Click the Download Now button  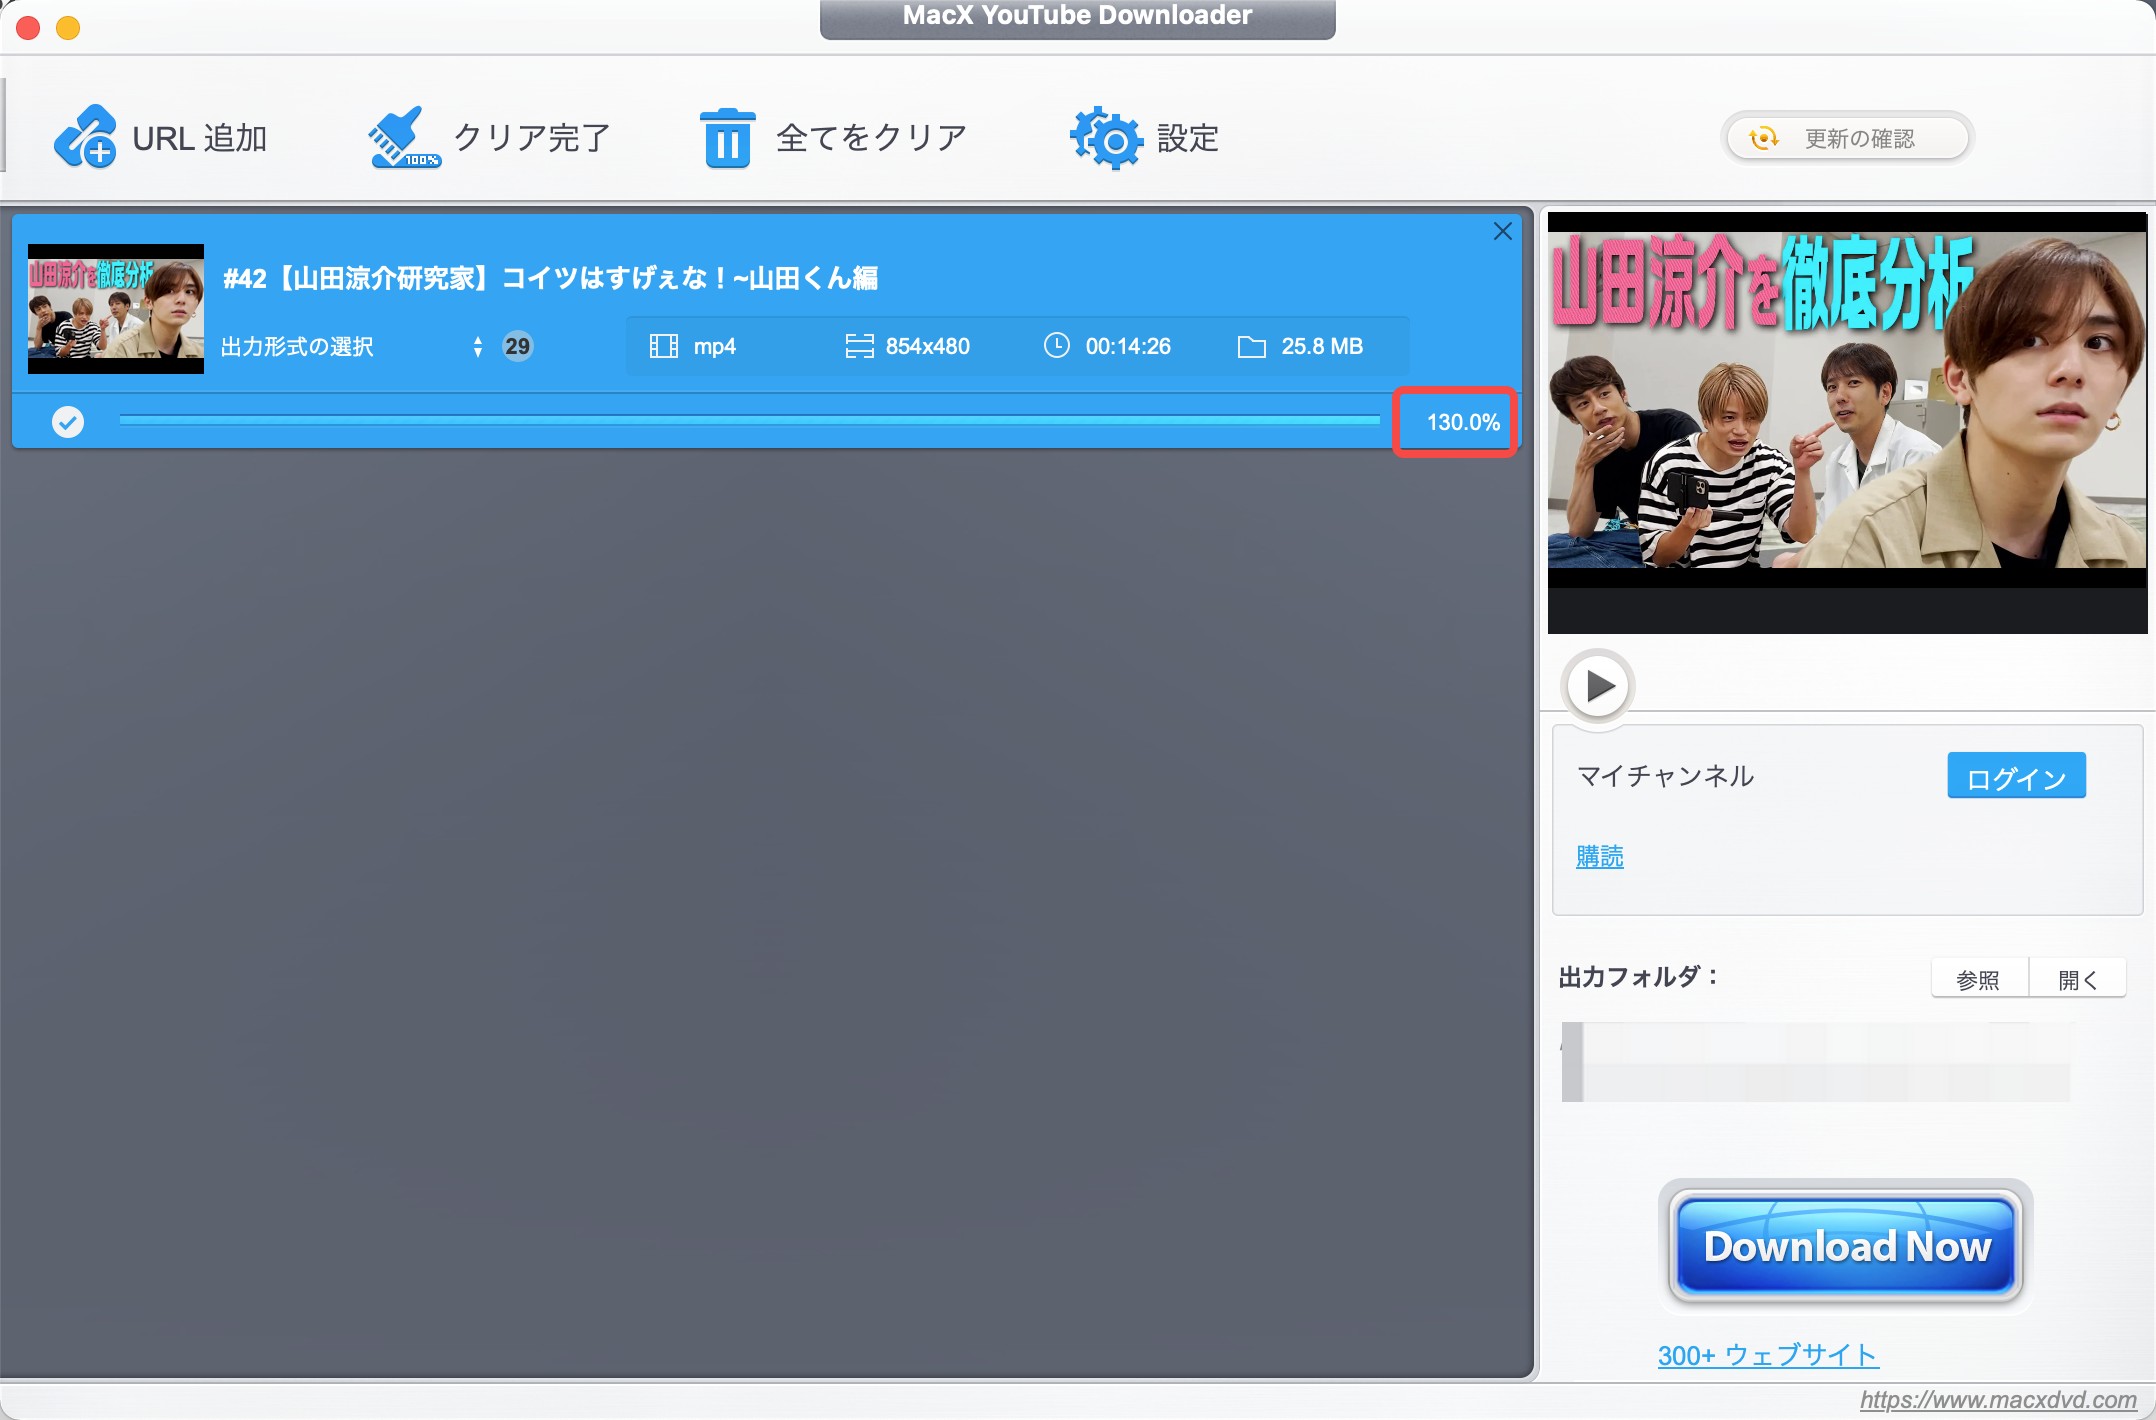(1846, 1246)
